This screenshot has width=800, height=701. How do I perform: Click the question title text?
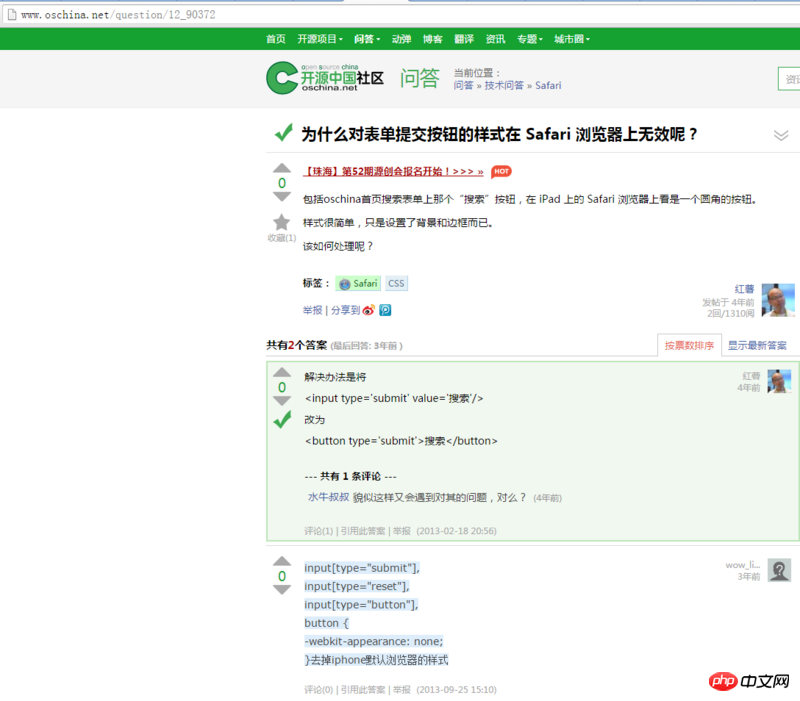[499, 134]
